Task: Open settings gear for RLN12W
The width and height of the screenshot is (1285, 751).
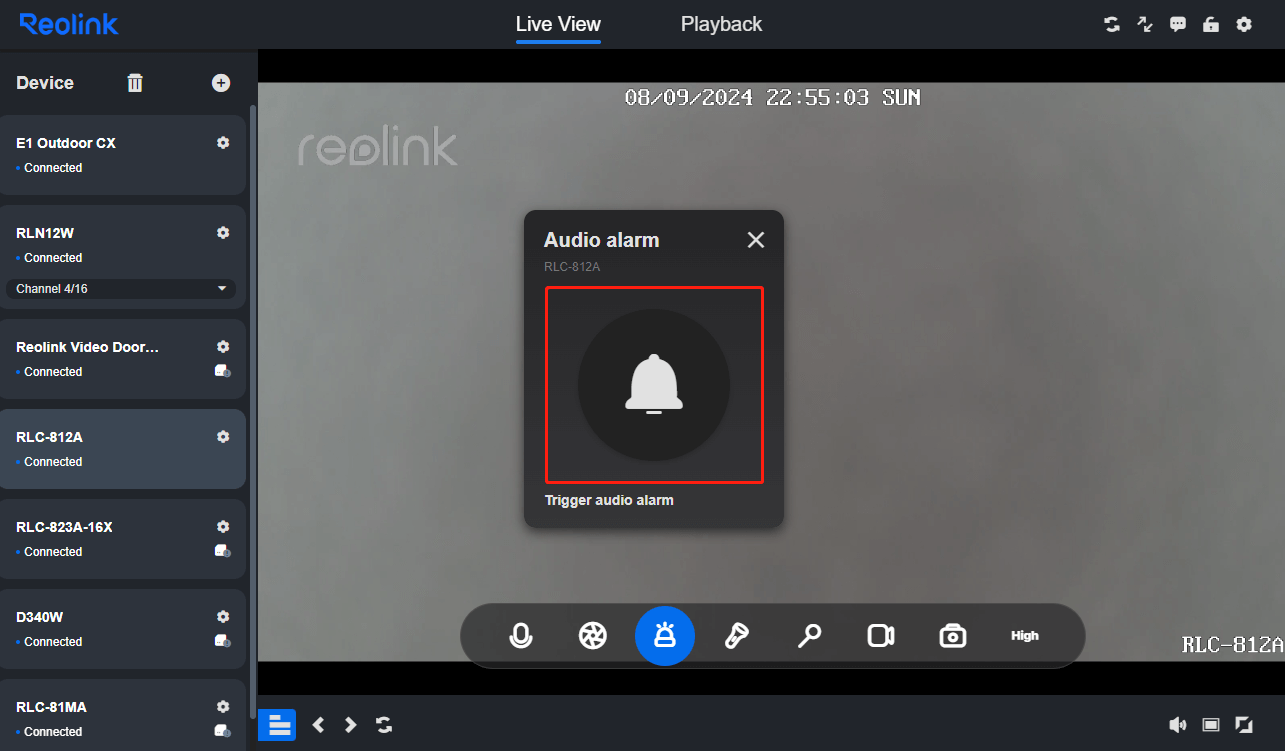Action: pyautogui.click(x=223, y=233)
